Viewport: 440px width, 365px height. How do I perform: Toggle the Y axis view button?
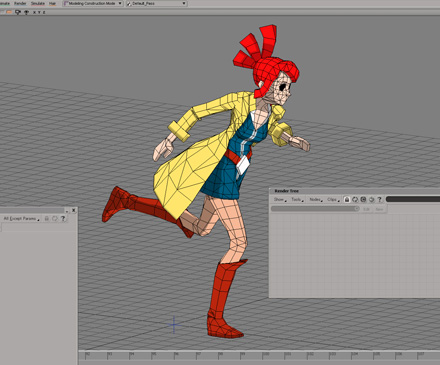[39, 12]
